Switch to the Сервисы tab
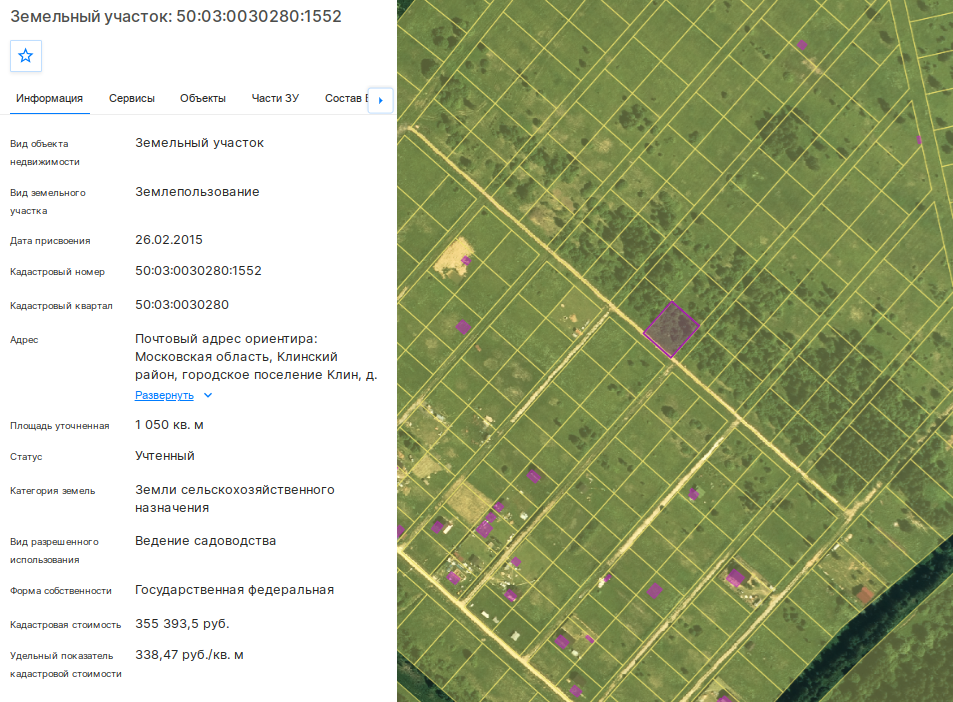Viewport: 953px width, 702px height. point(132,98)
